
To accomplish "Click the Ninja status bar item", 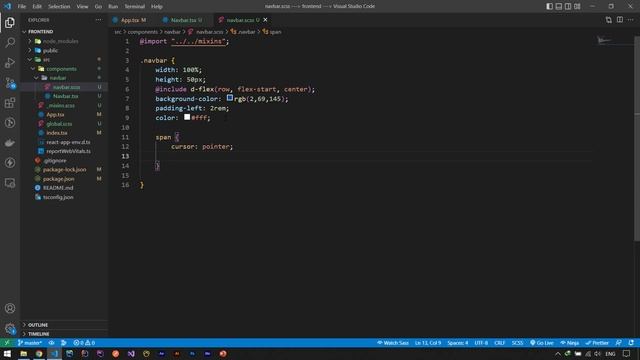I will [569, 343].
